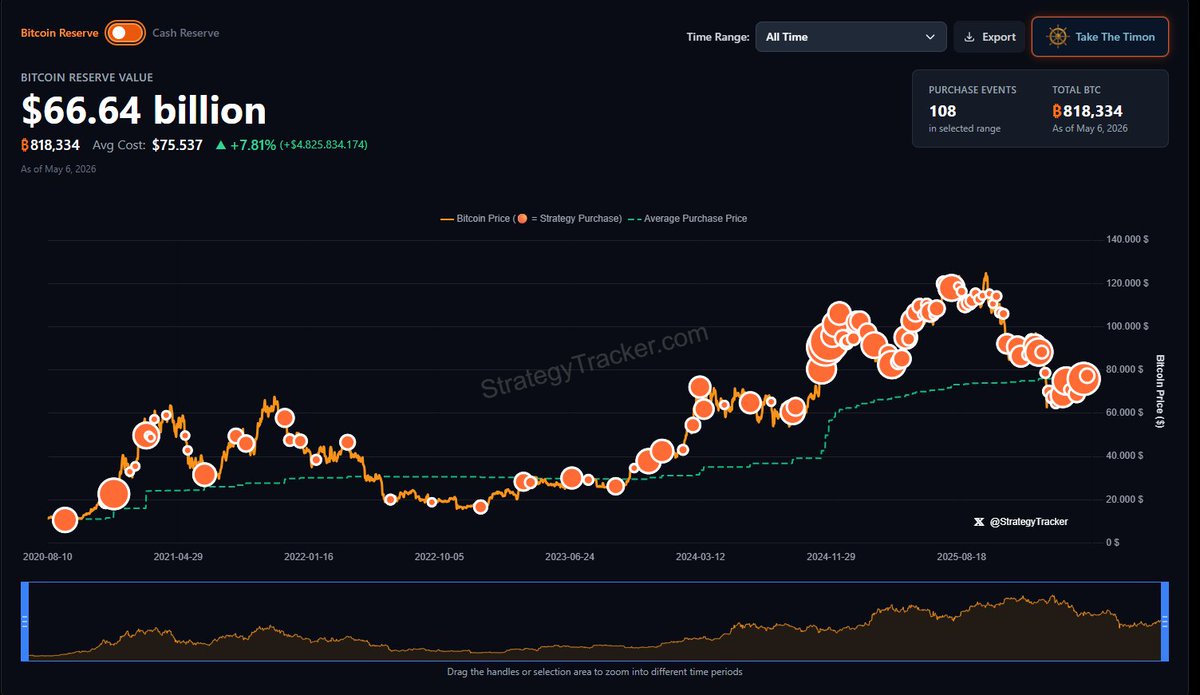
Task: Click the left range slider handle
Action: click(x=25, y=622)
